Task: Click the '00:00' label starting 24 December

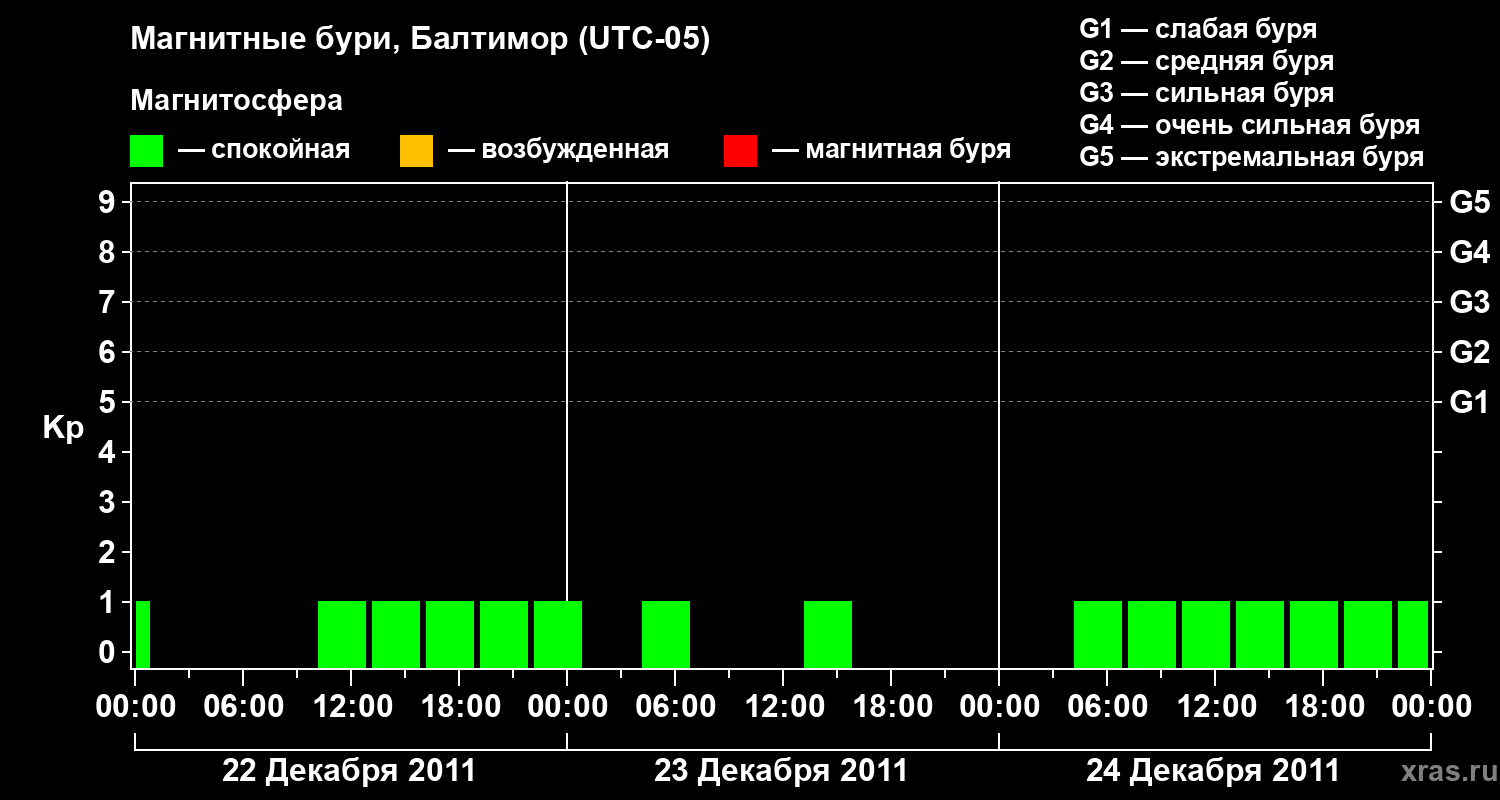Action: point(999,707)
